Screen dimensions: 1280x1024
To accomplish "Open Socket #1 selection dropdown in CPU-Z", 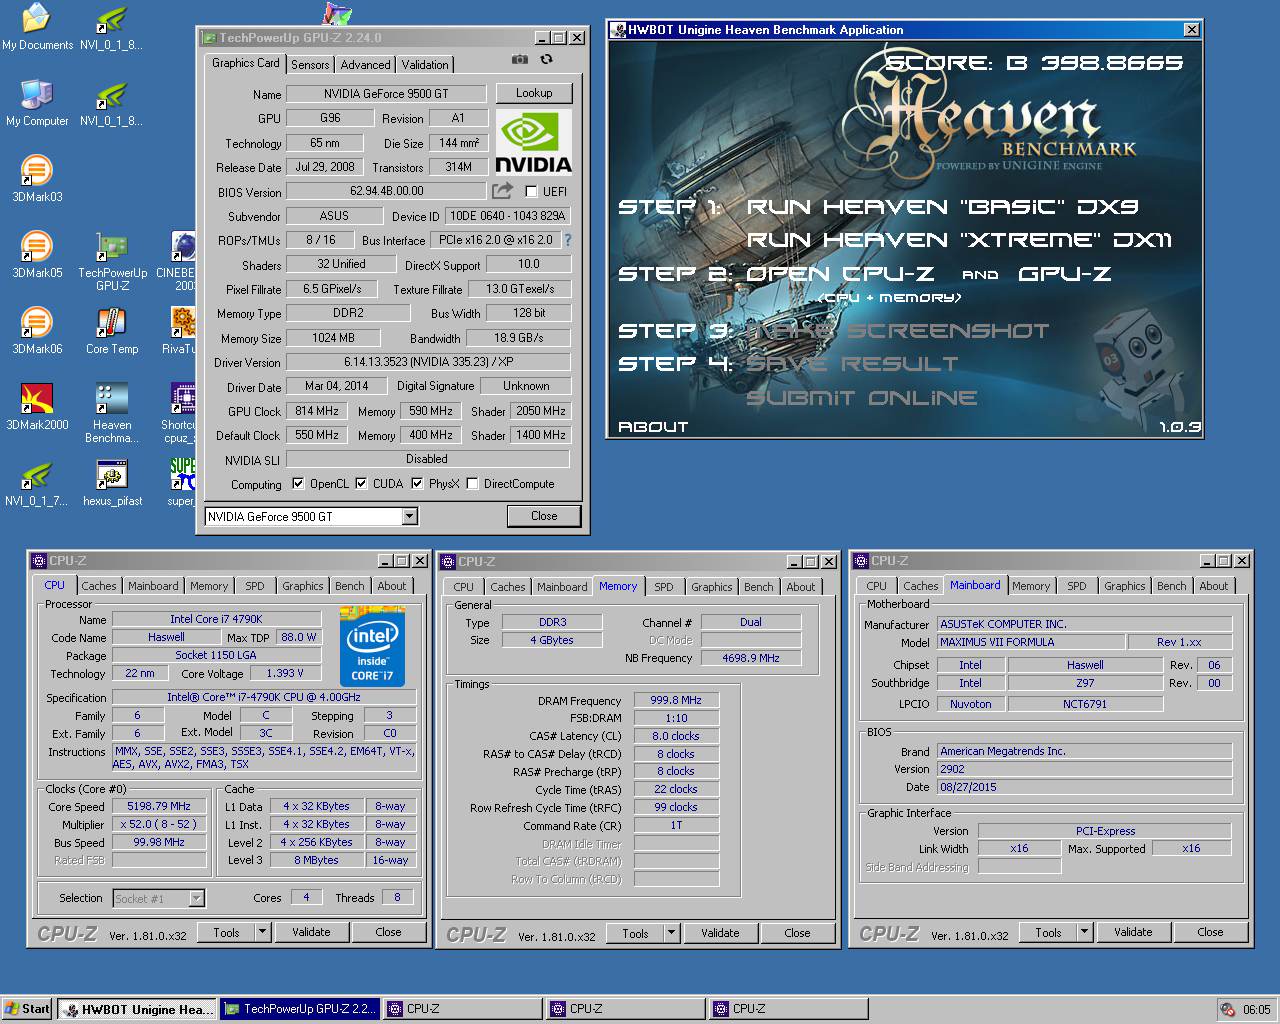I will [x=197, y=898].
